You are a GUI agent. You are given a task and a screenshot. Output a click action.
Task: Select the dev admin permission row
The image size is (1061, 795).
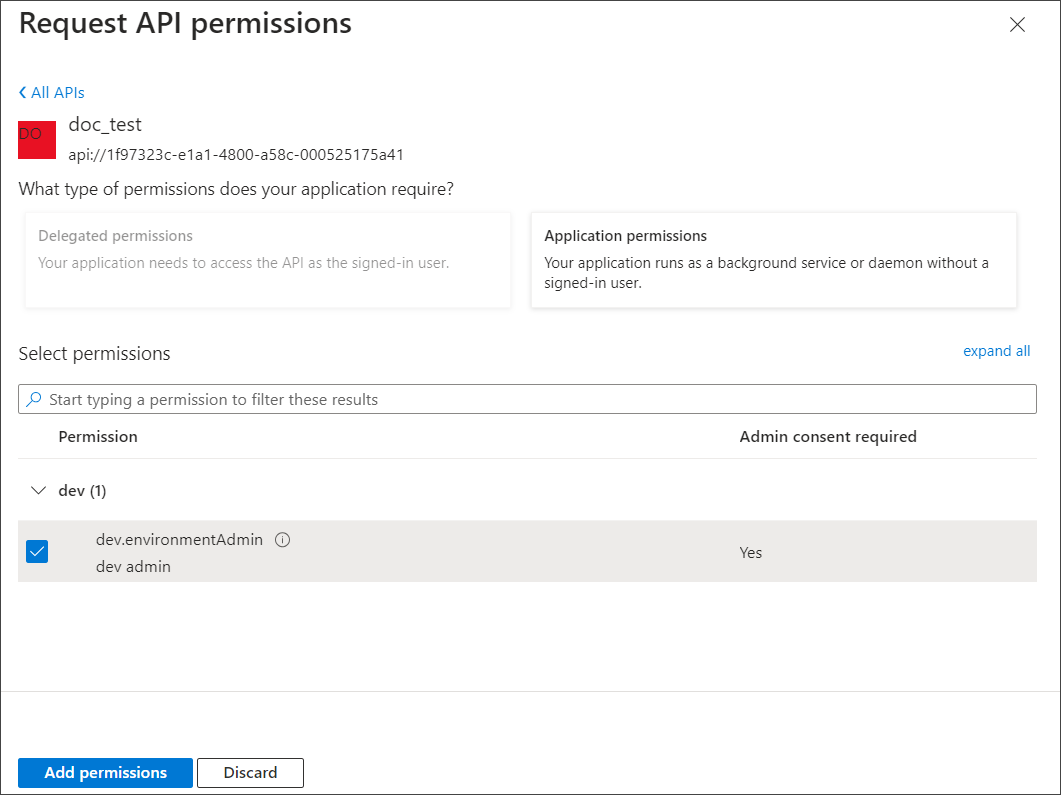pos(400,551)
